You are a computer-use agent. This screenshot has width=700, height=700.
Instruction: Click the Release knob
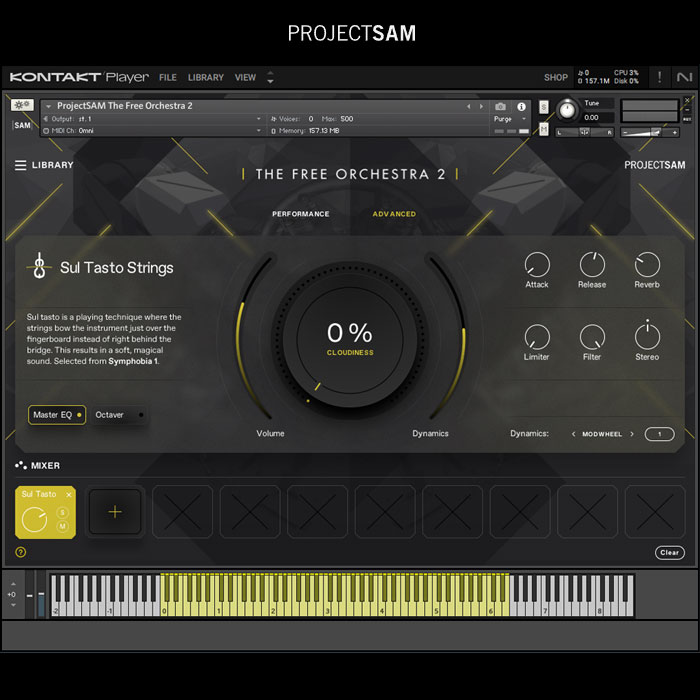coord(592,264)
